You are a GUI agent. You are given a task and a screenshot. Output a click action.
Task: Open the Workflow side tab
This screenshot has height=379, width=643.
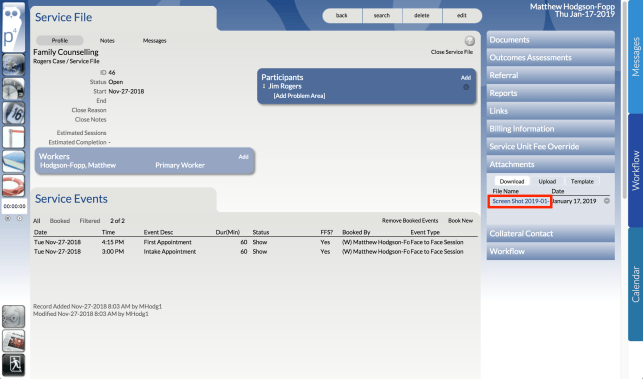click(635, 170)
